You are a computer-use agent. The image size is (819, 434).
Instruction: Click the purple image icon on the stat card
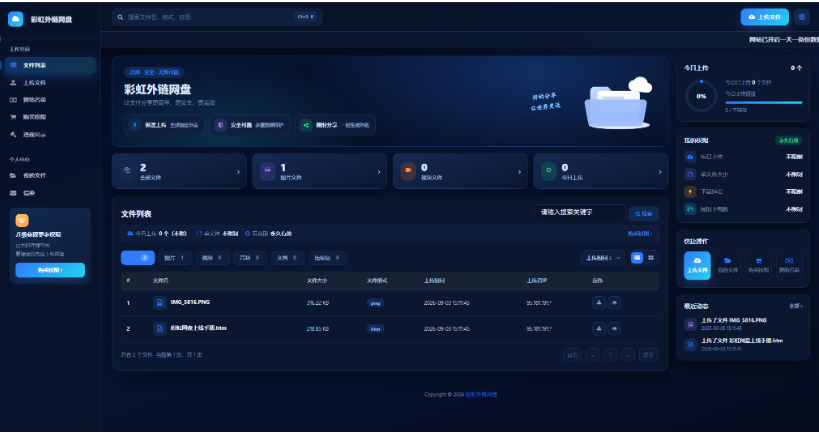pyautogui.click(x=267, y=171)
